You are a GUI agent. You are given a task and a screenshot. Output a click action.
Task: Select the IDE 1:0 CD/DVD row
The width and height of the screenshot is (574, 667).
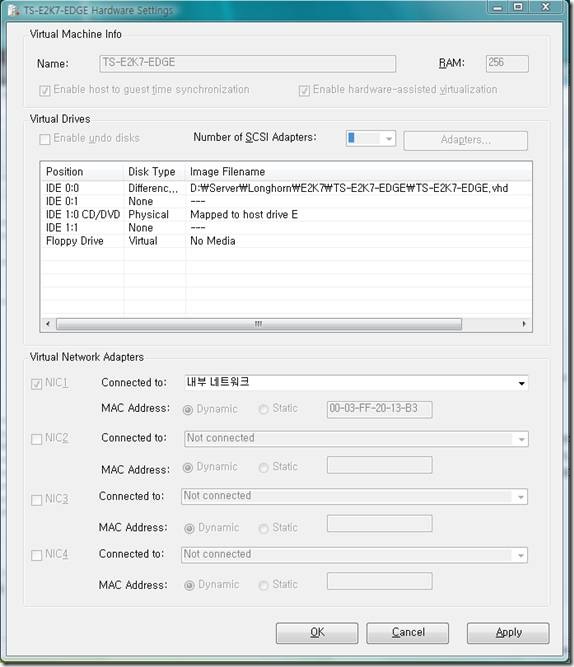pyautogui.click(x=286, y=215)
